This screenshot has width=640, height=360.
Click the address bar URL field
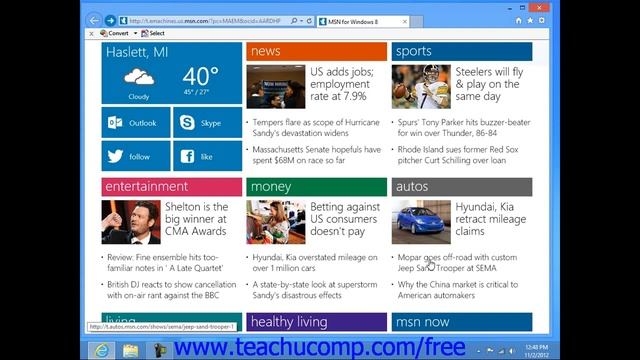pyautogui.click(x=204, y=21)
